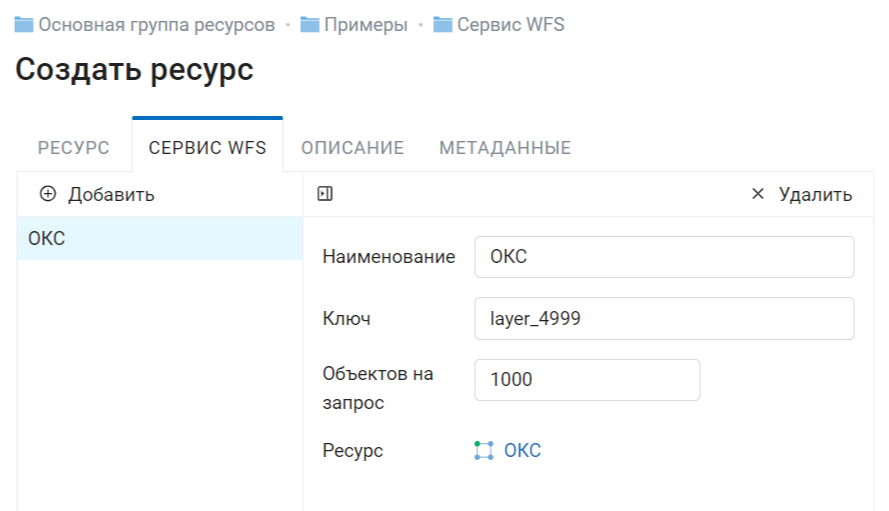Select the СЕРВИС WFS tab
Screen dimensions: 889x511
point(208,147)
